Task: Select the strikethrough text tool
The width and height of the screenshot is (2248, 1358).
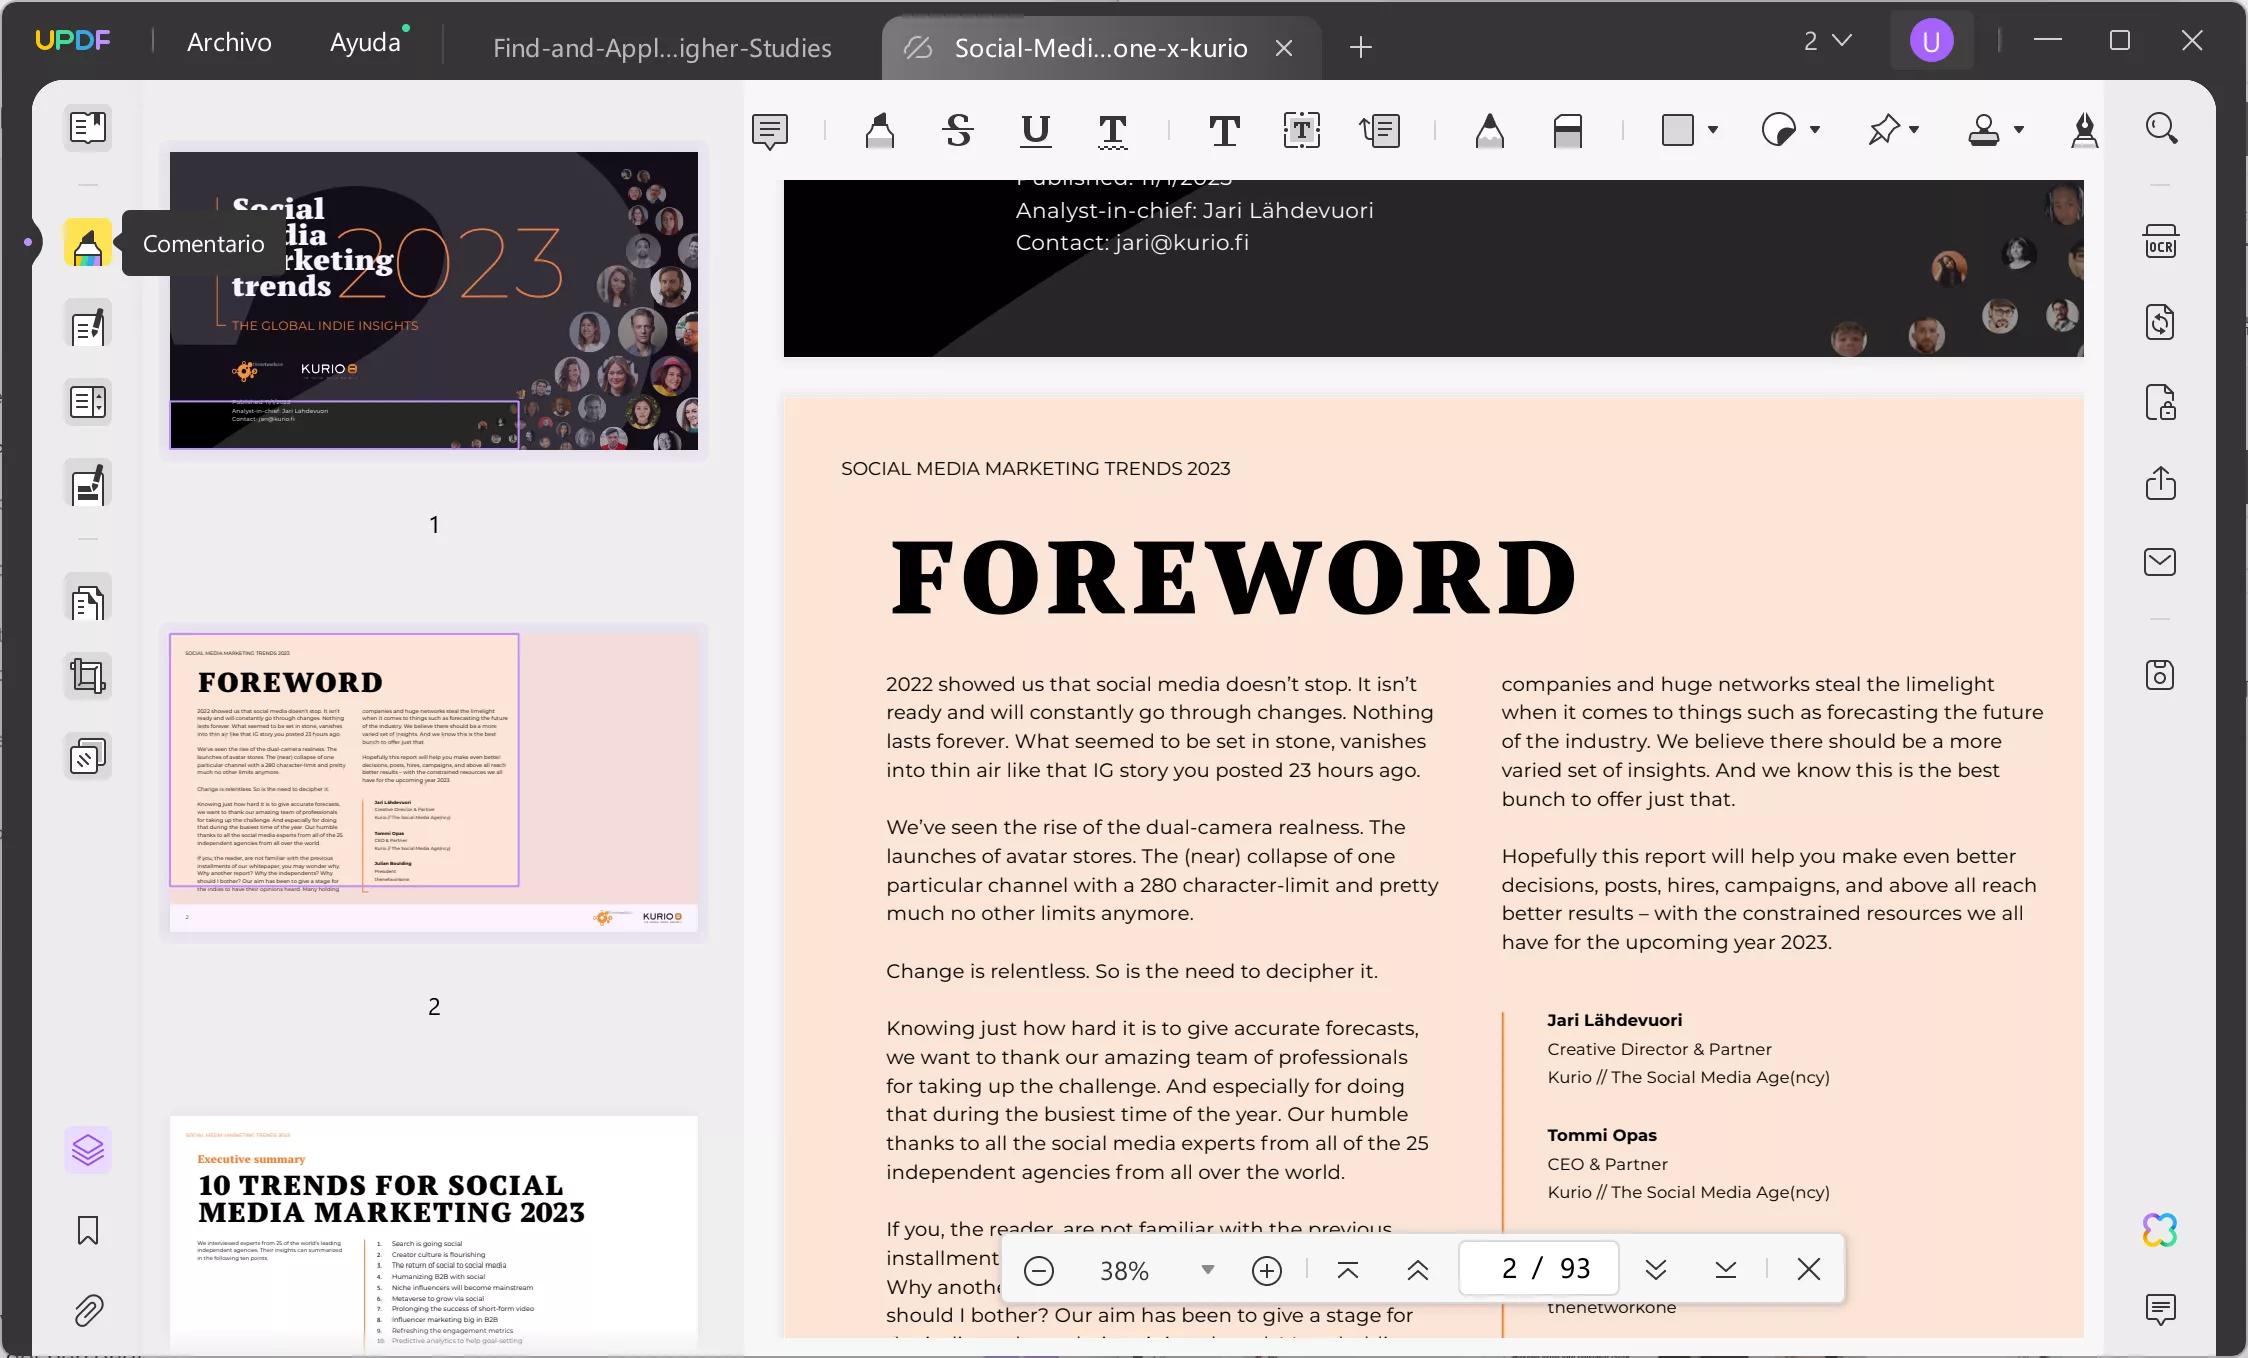Action: pyautogui.click(x=958, y=130)
